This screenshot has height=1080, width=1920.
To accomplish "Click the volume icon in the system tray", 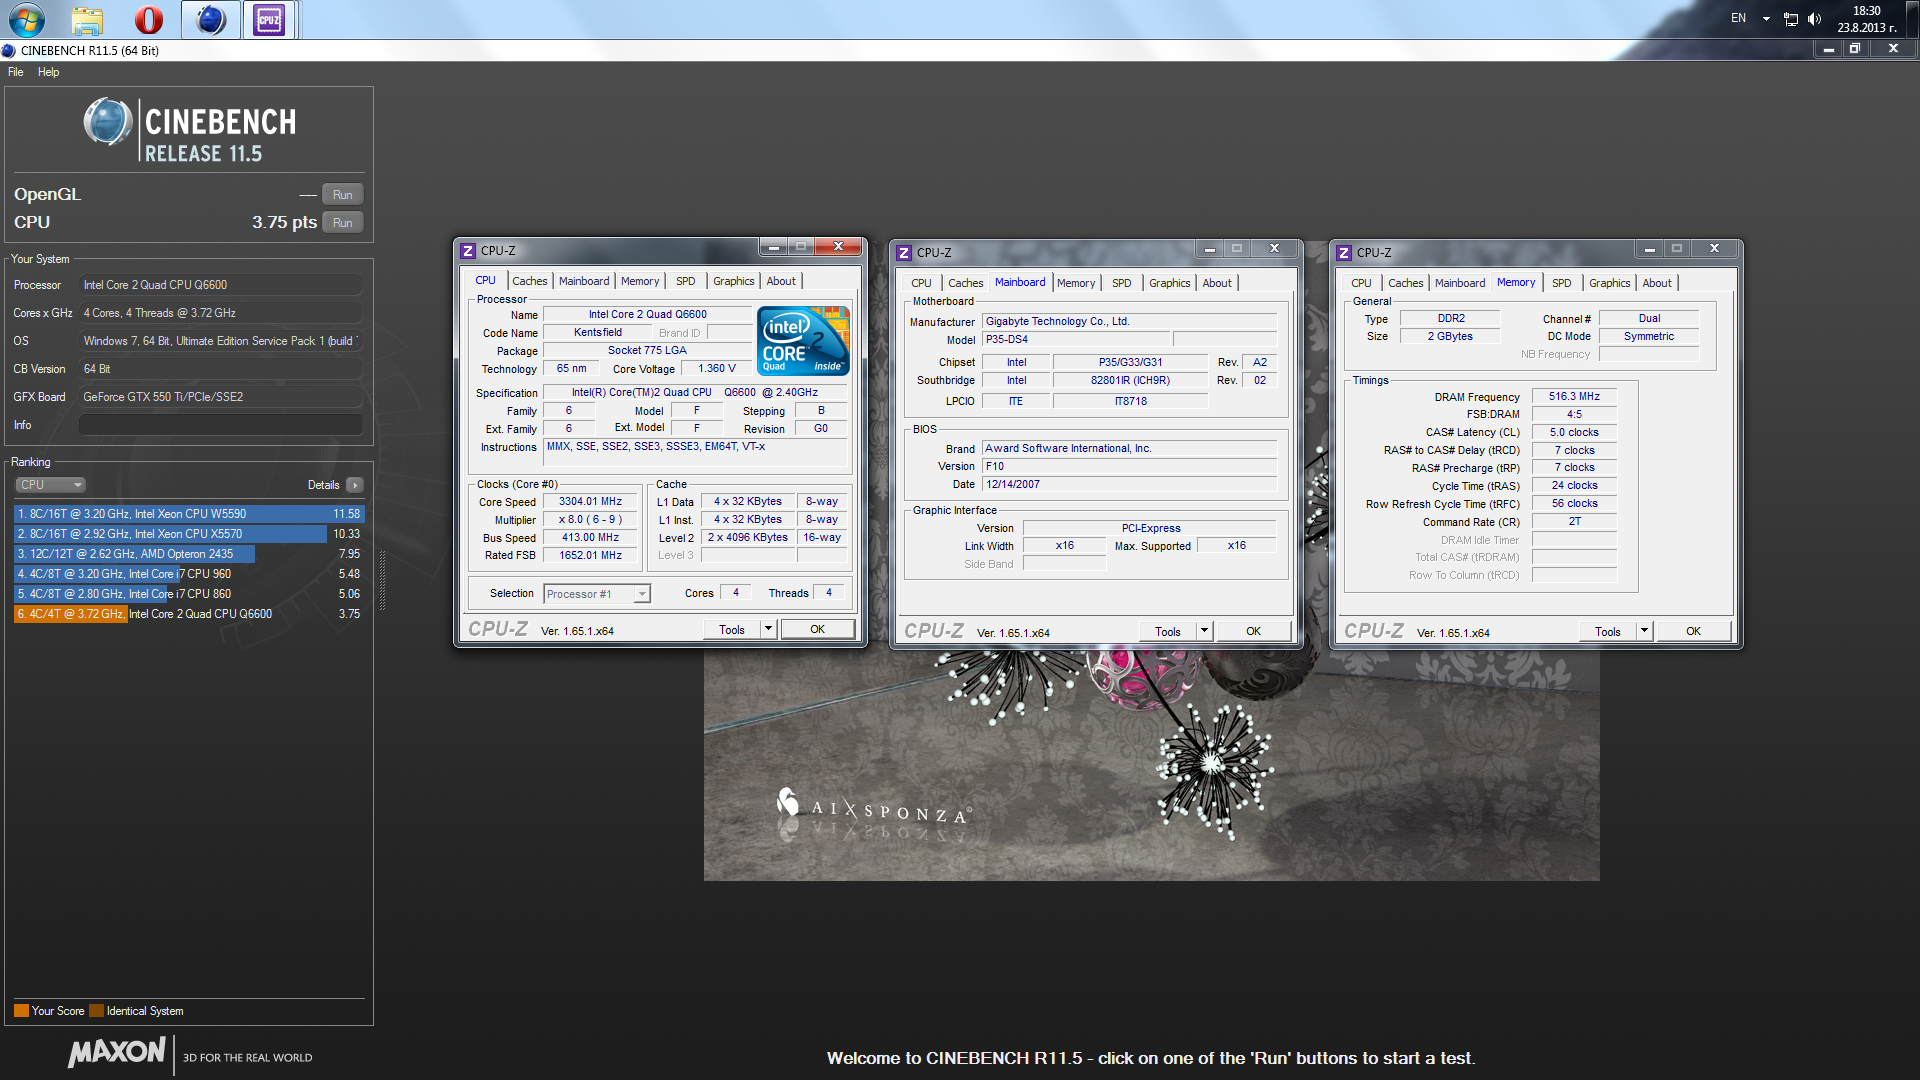I will [x=1814, y=19].
